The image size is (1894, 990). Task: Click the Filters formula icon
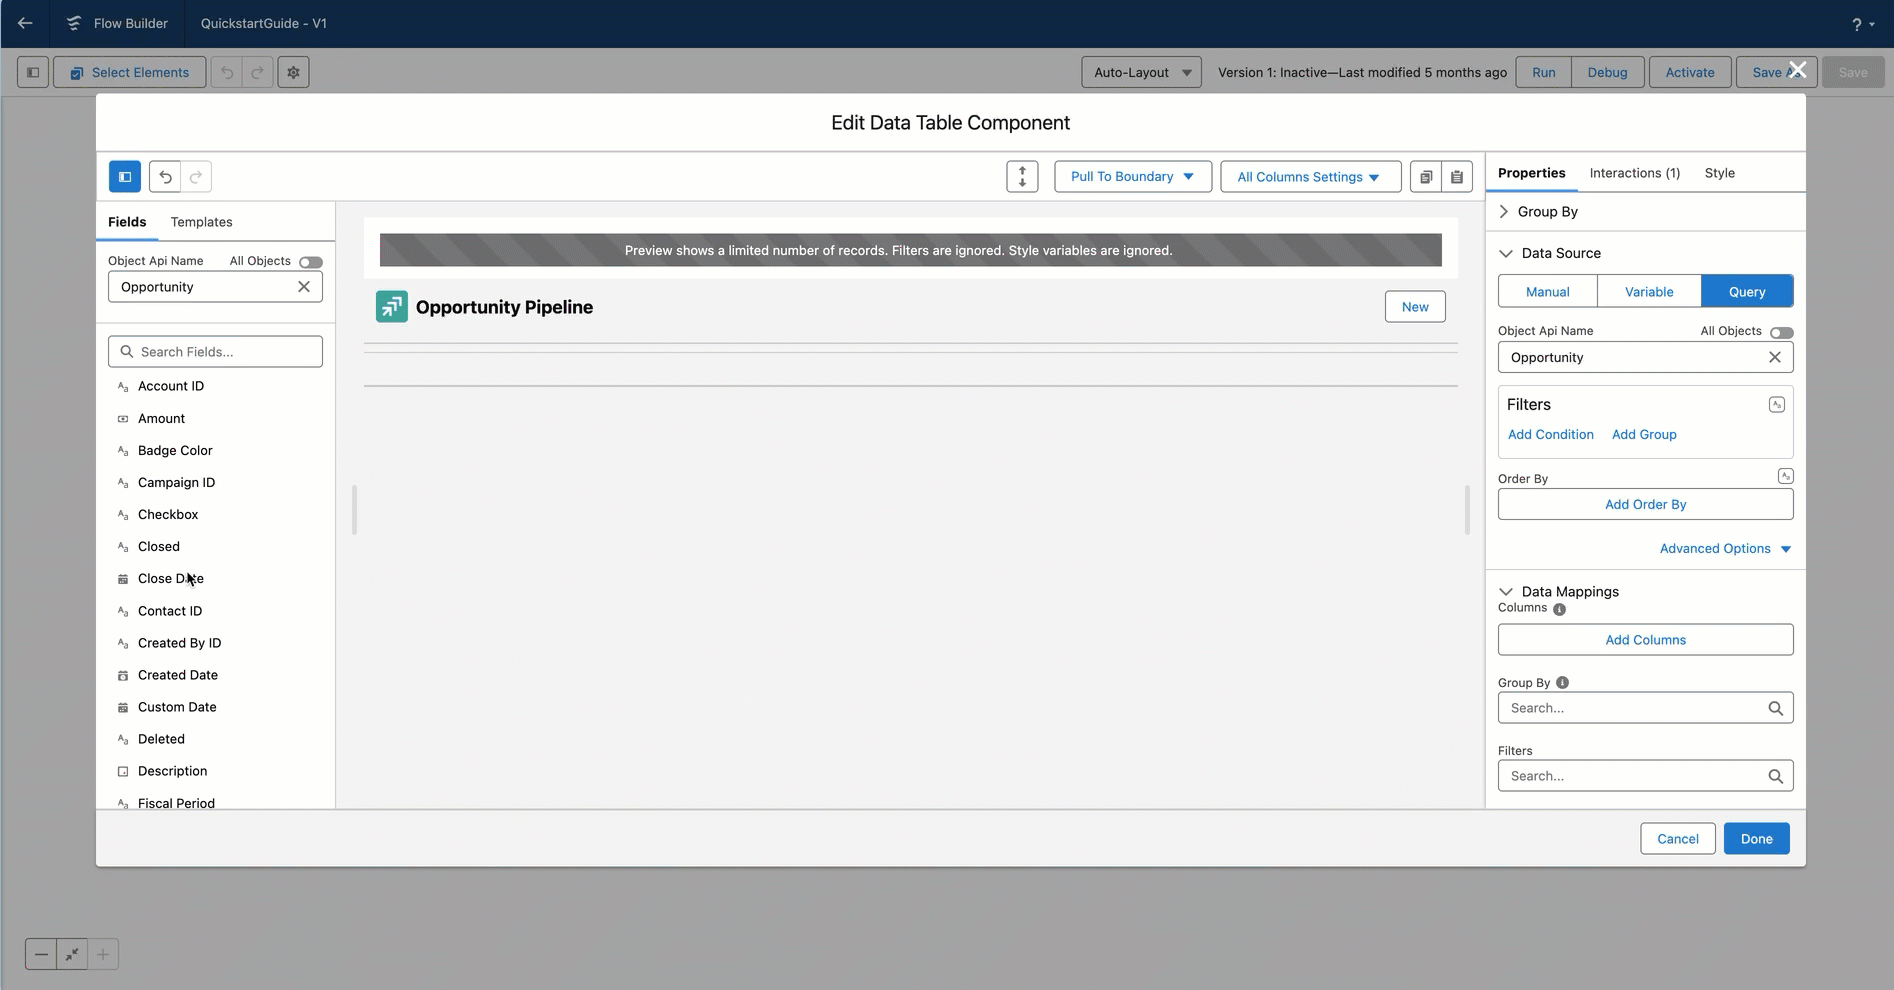pos(1776,405)
